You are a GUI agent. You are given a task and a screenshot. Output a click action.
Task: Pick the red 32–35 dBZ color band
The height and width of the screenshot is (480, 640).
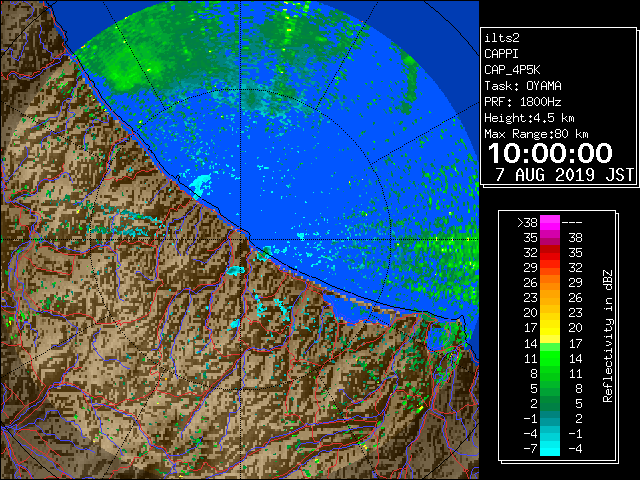tap(550, 253)
